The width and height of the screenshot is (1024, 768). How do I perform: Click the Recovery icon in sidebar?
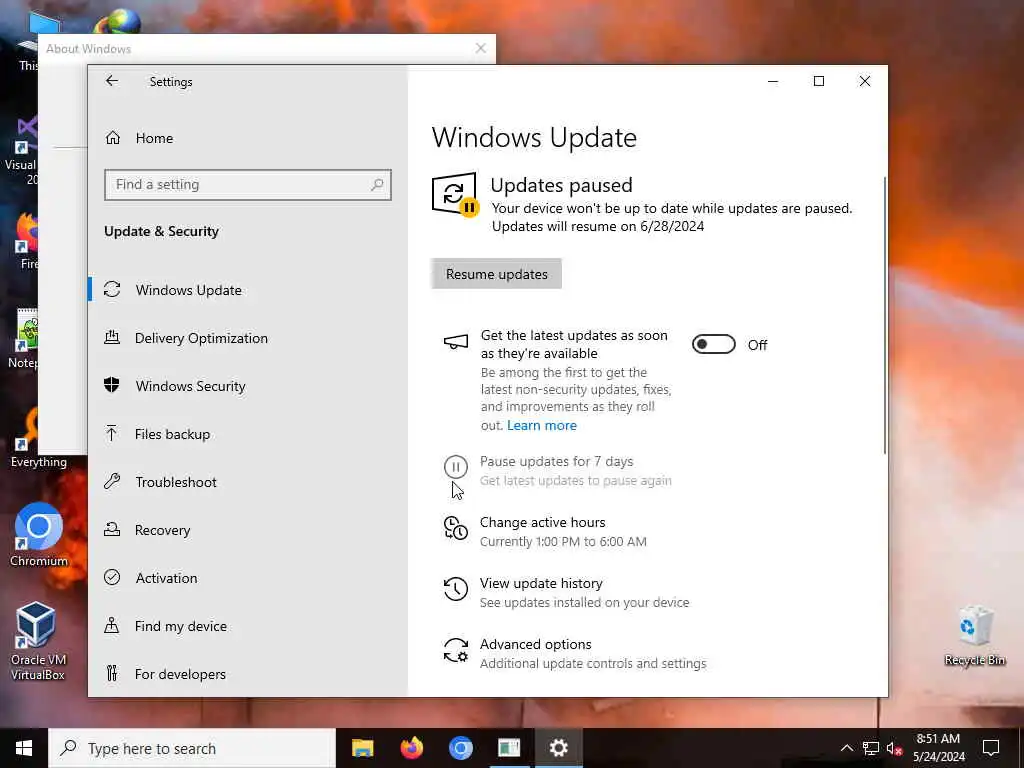pos(112,530)
